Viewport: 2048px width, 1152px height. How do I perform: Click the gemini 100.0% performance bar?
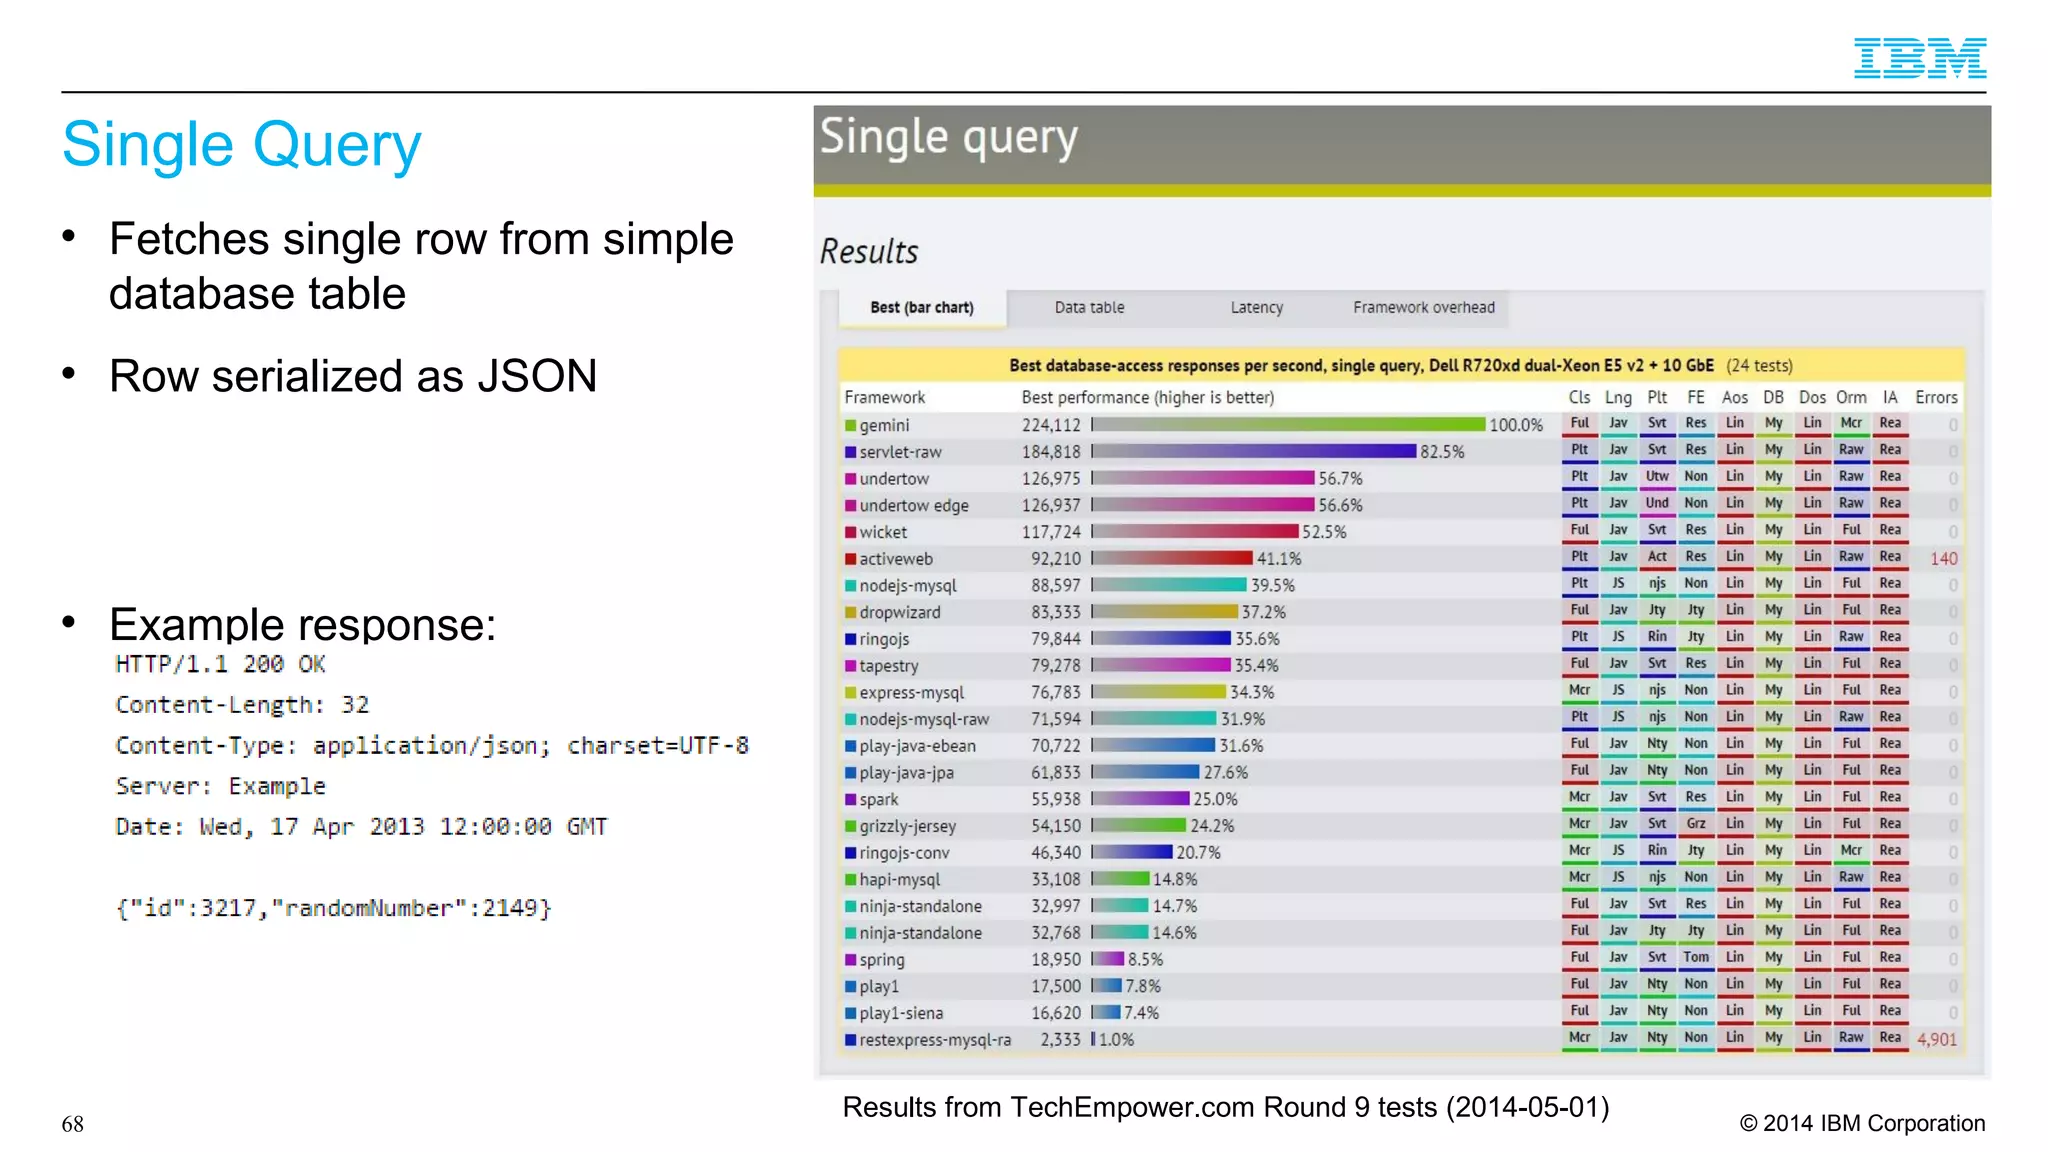pos(1289,425)
